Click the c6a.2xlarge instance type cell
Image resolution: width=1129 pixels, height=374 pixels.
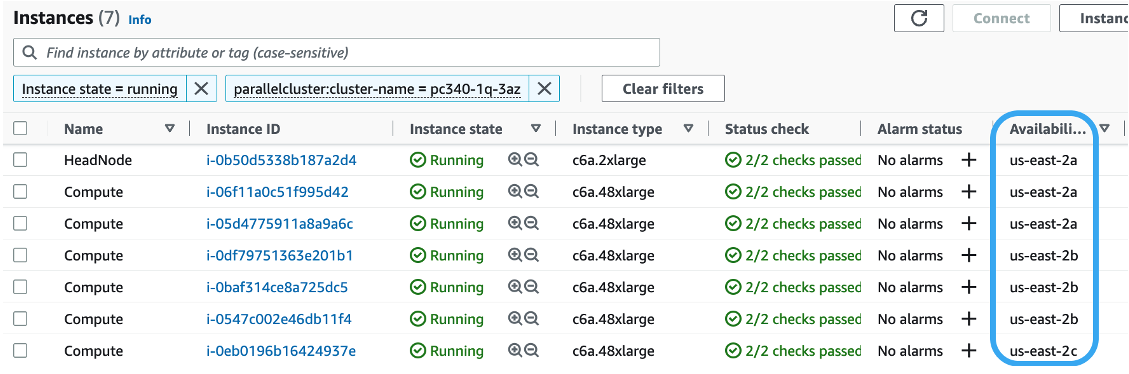pos(608,160)
